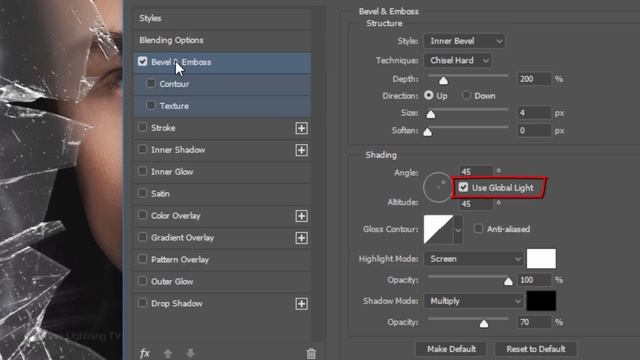The height and width of the screenshot is (360, 640).
Task: Click the Soften value field showing 0
Action: pyautogui.click(x=534, y=131)
